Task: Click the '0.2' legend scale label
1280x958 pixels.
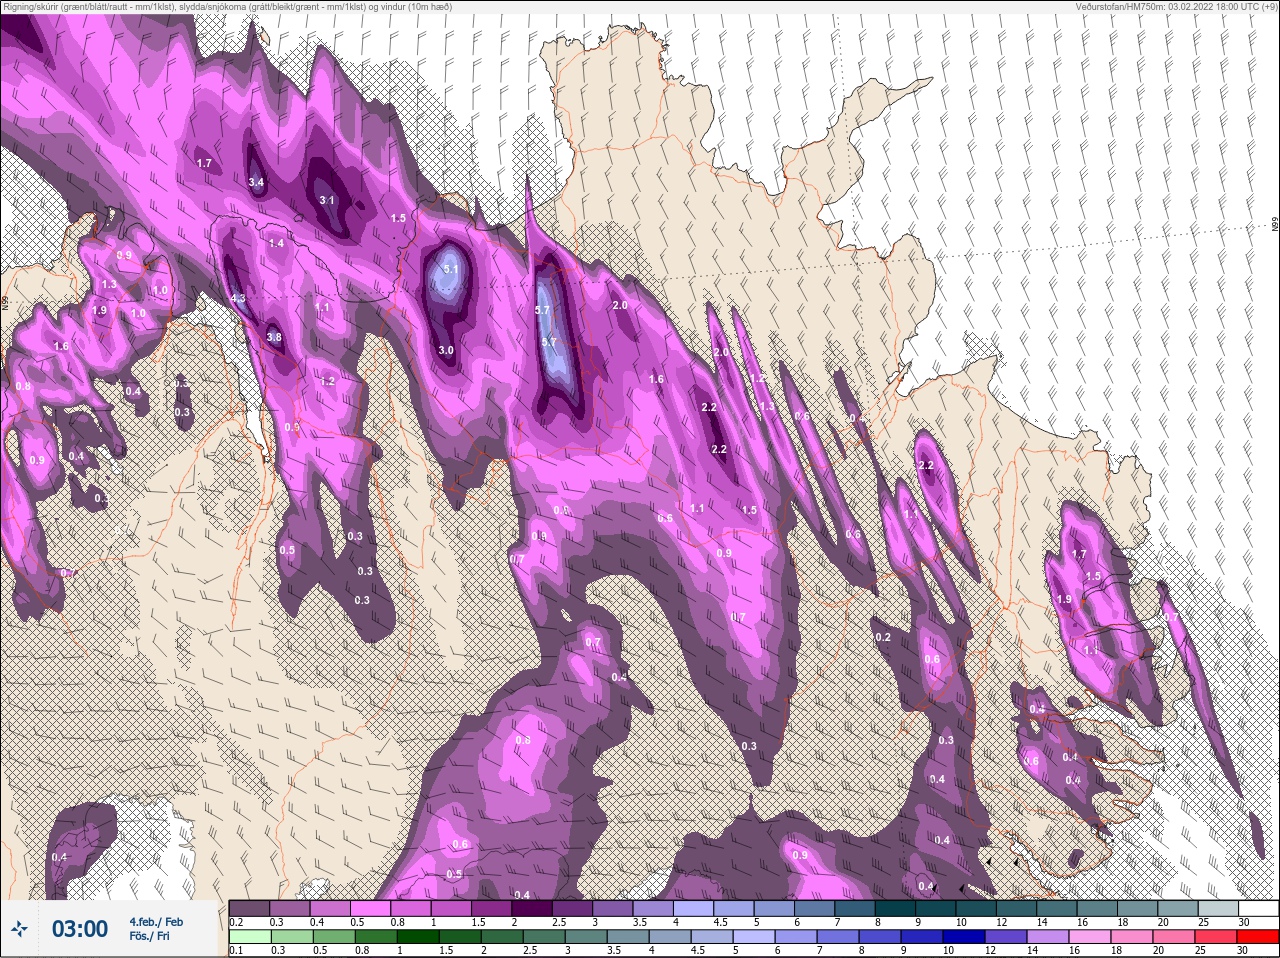Action: click(236, 922)
